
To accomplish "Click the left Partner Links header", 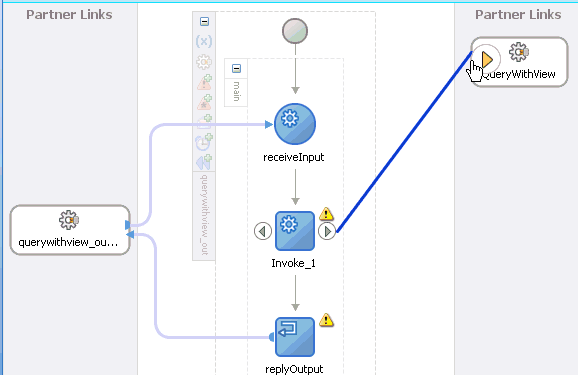I will tap(69, 15).
